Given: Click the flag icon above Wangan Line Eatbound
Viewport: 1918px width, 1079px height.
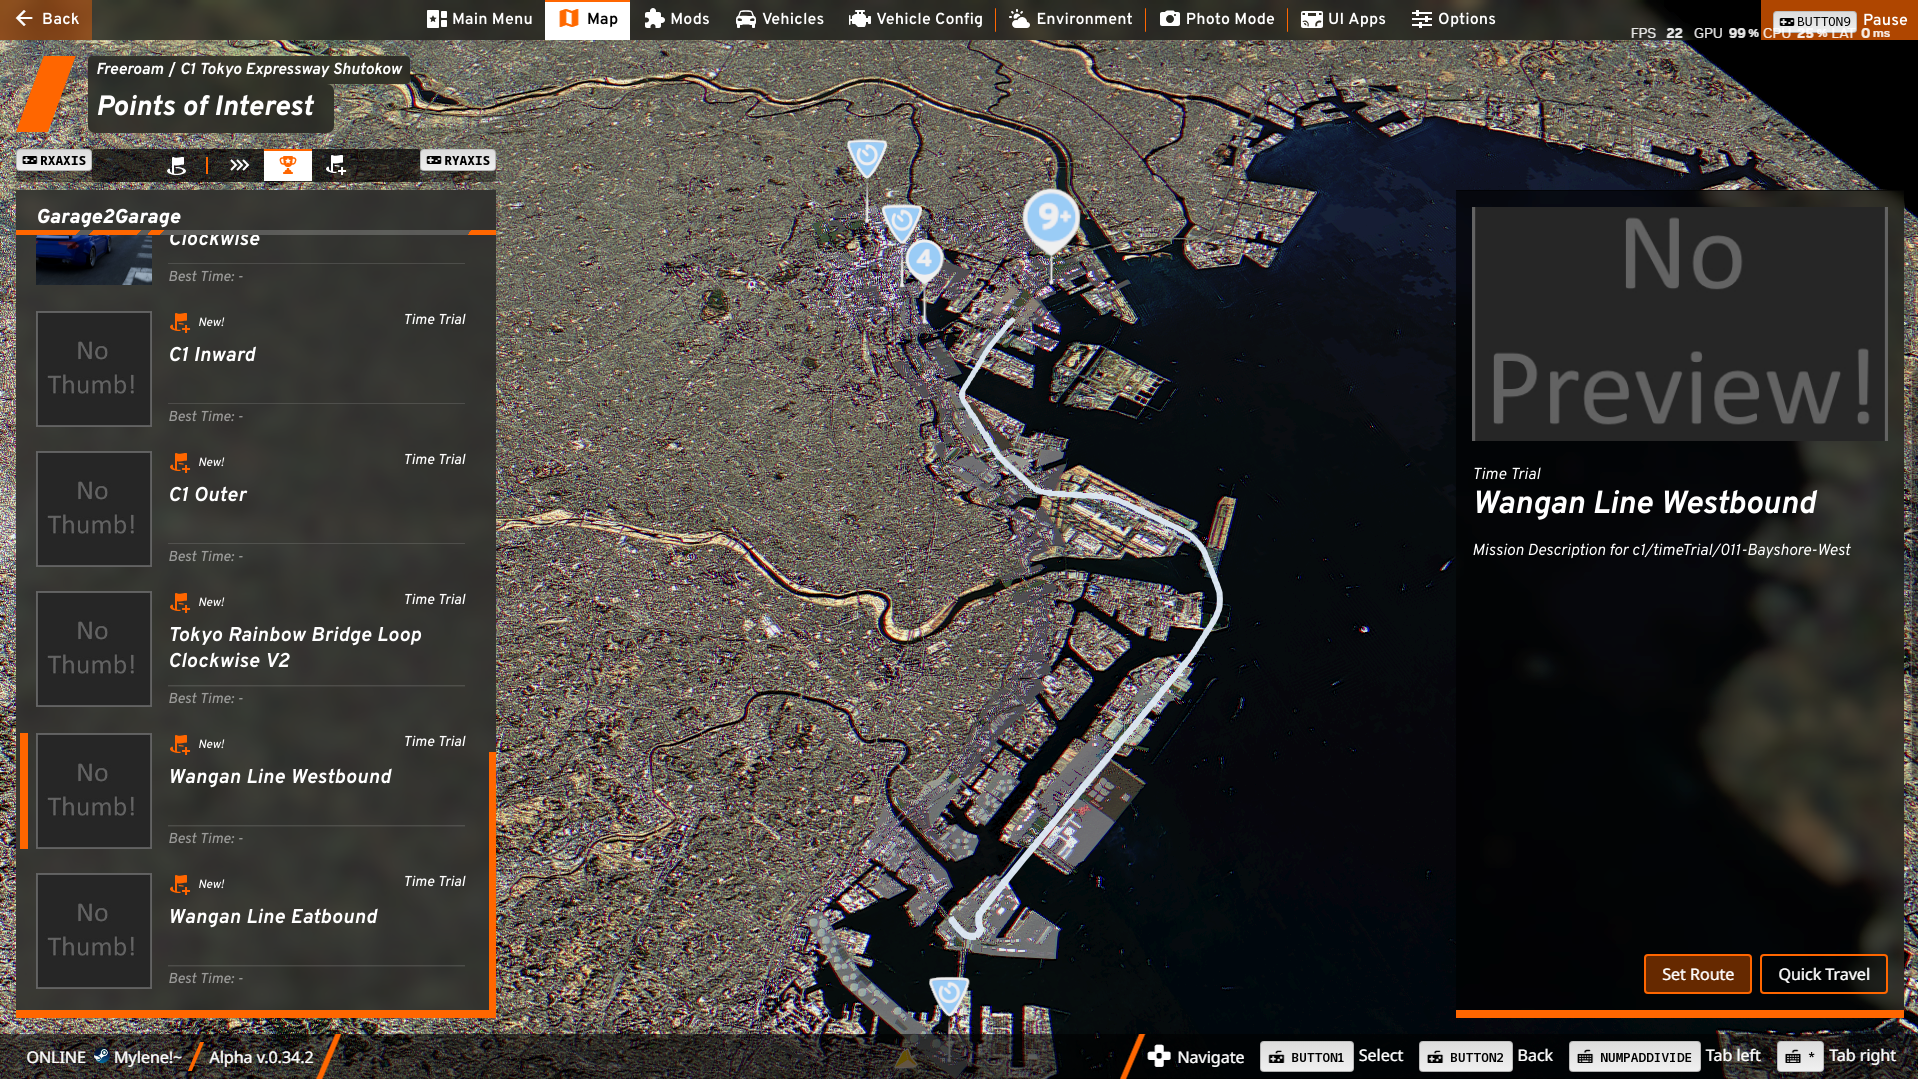Looking at the screenshot, I should click(x=180, y=884).
